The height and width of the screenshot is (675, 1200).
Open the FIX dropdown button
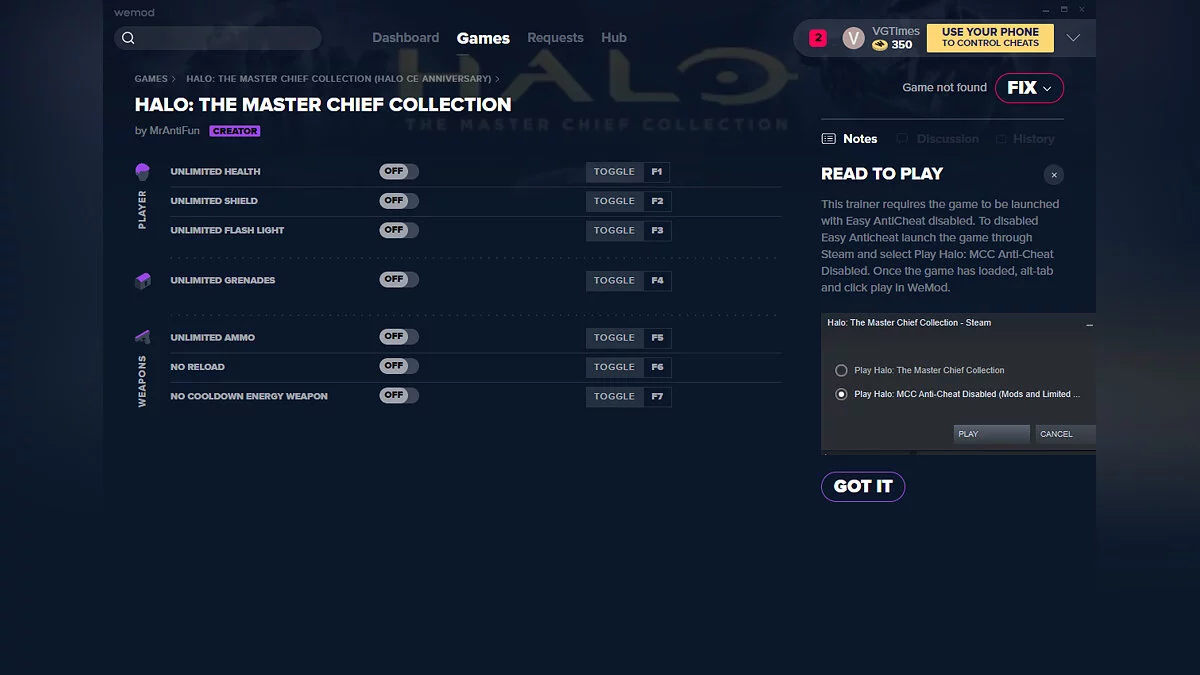coord(1029,88)
